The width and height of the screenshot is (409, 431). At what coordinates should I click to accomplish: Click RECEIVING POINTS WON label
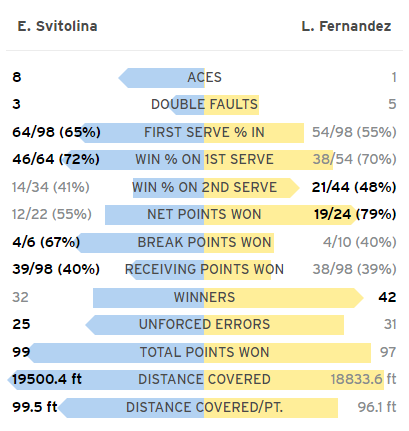204,269
